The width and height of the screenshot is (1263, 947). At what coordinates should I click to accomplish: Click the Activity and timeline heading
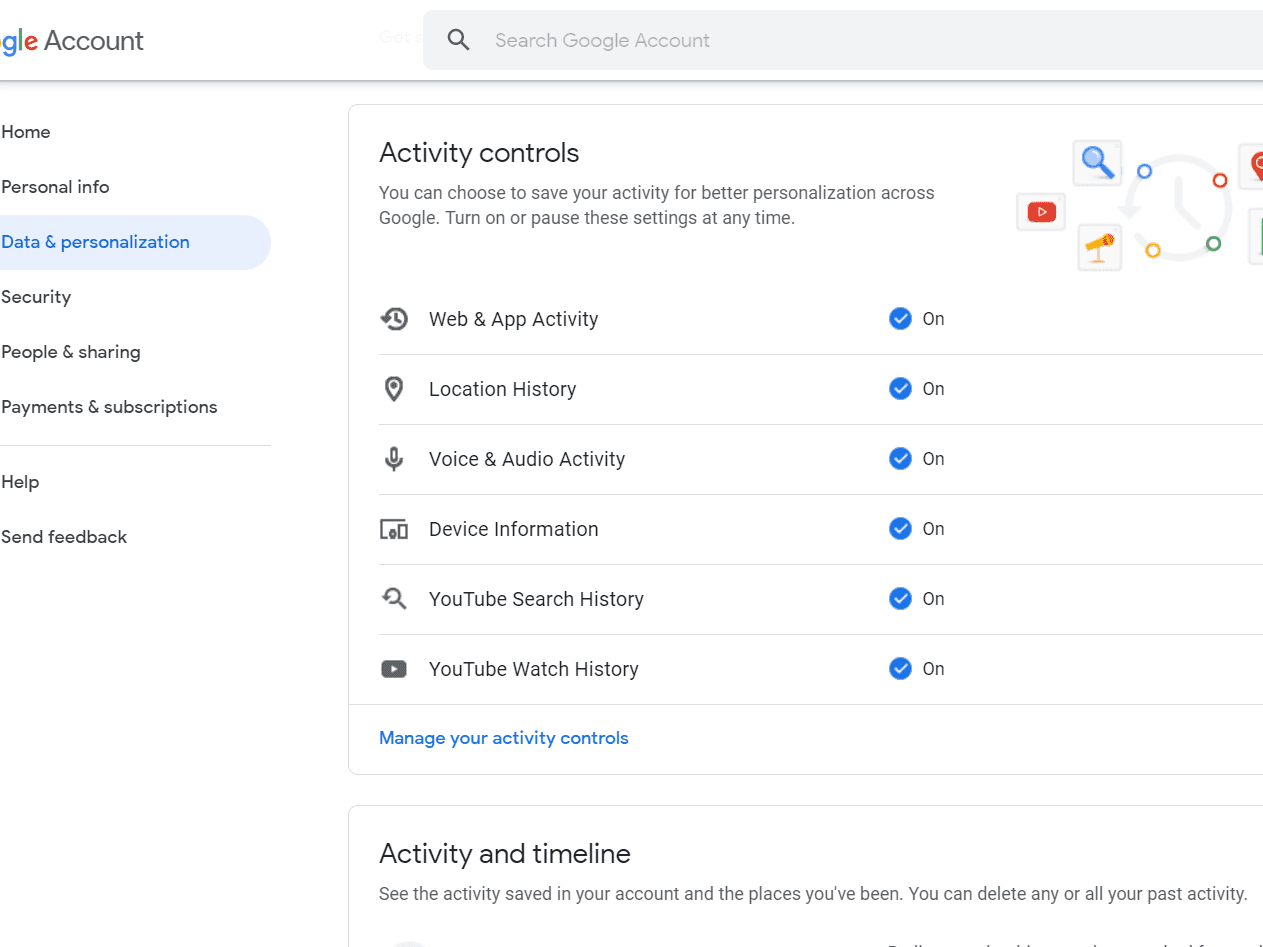coord(505,854)
